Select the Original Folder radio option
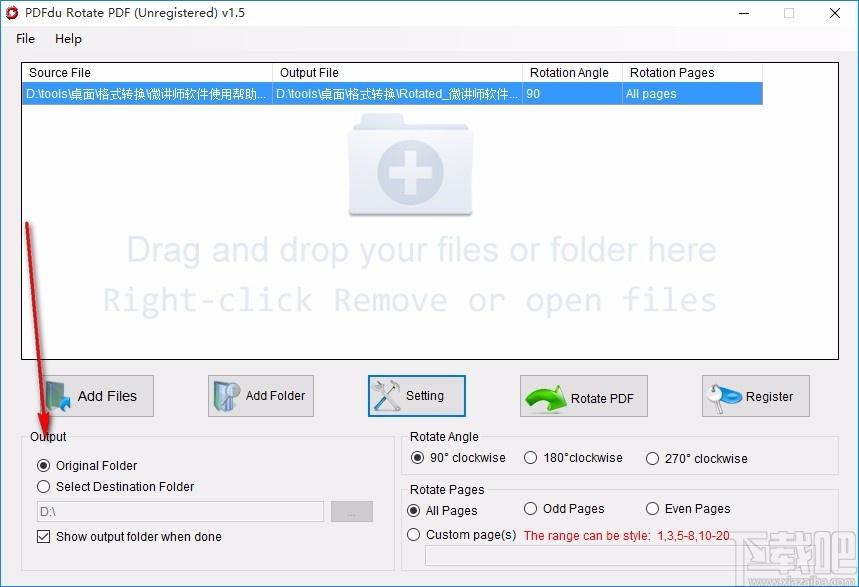This screenshot has width=859, height=587. click(x=43, y=465)
